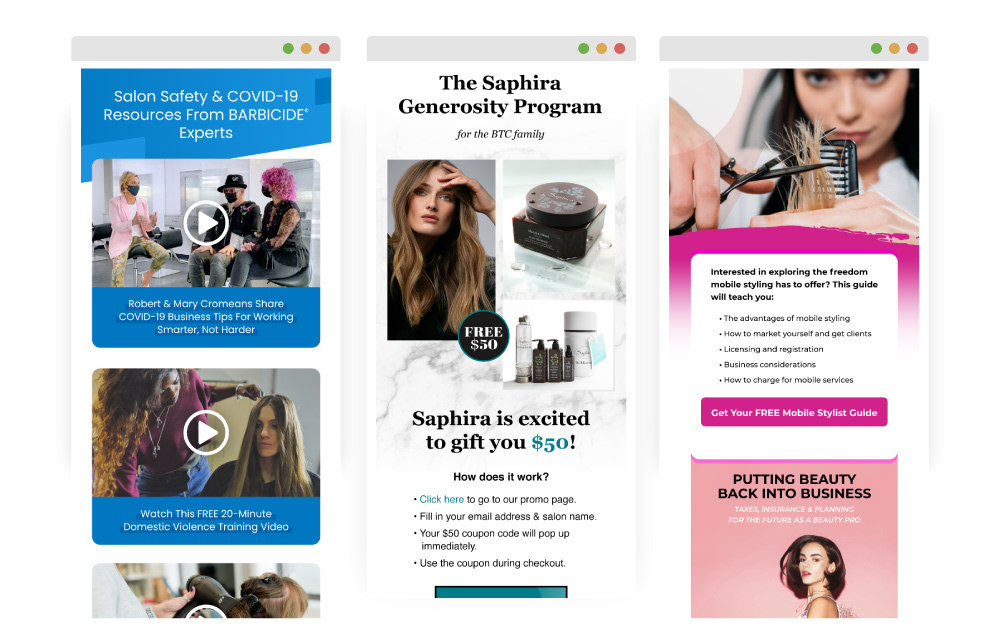
Task: Click the Saphira bottles product image
Action: pos(559,344)
